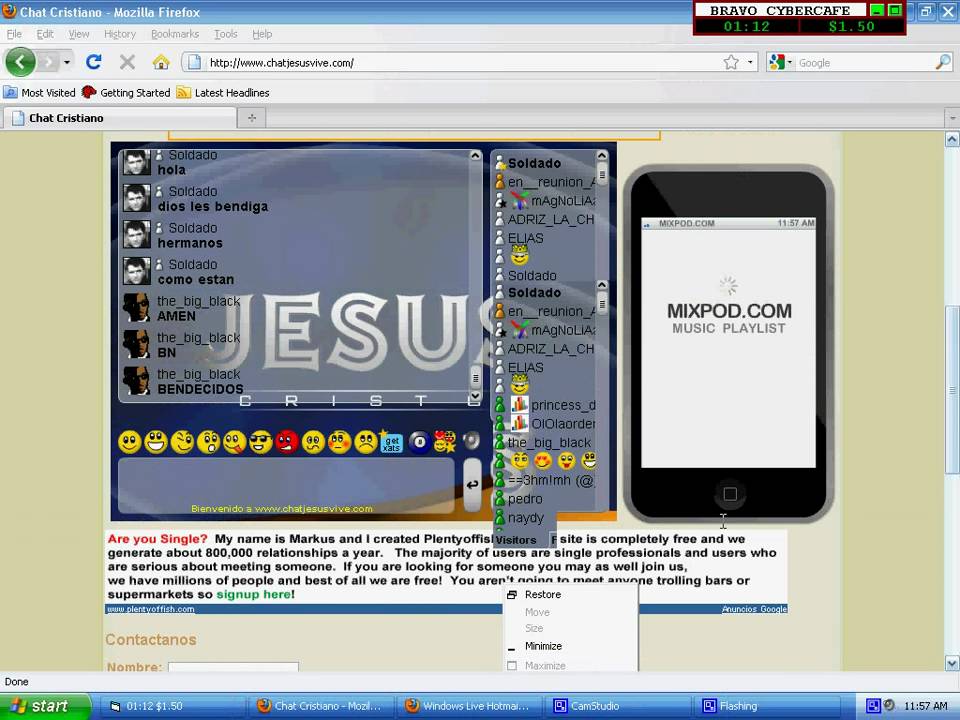Click the Stop loading X icon
This screenshot has width=960, height=720.
(127, 62)
